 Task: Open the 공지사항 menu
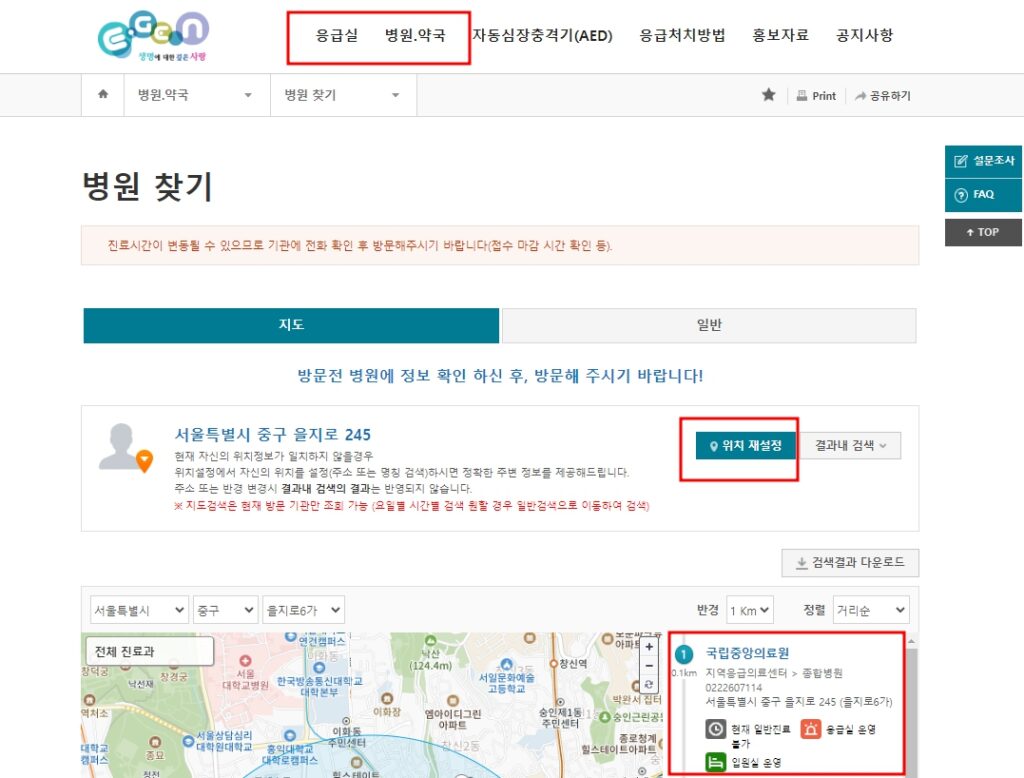click(864, 35)
